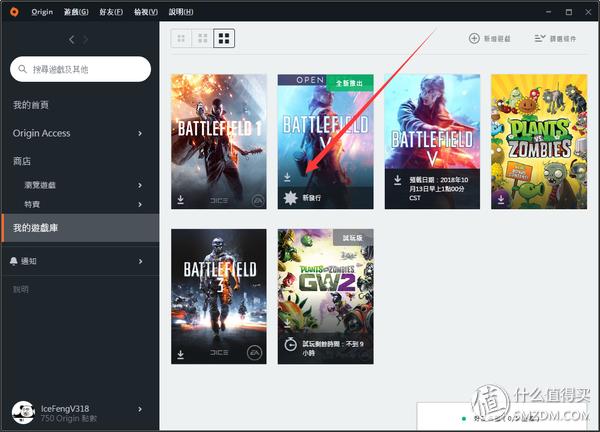The height and width of the screenshot is (432, 600).
Task: Click Battlefield 1 download icon
Action: click(x=181, y=200)
